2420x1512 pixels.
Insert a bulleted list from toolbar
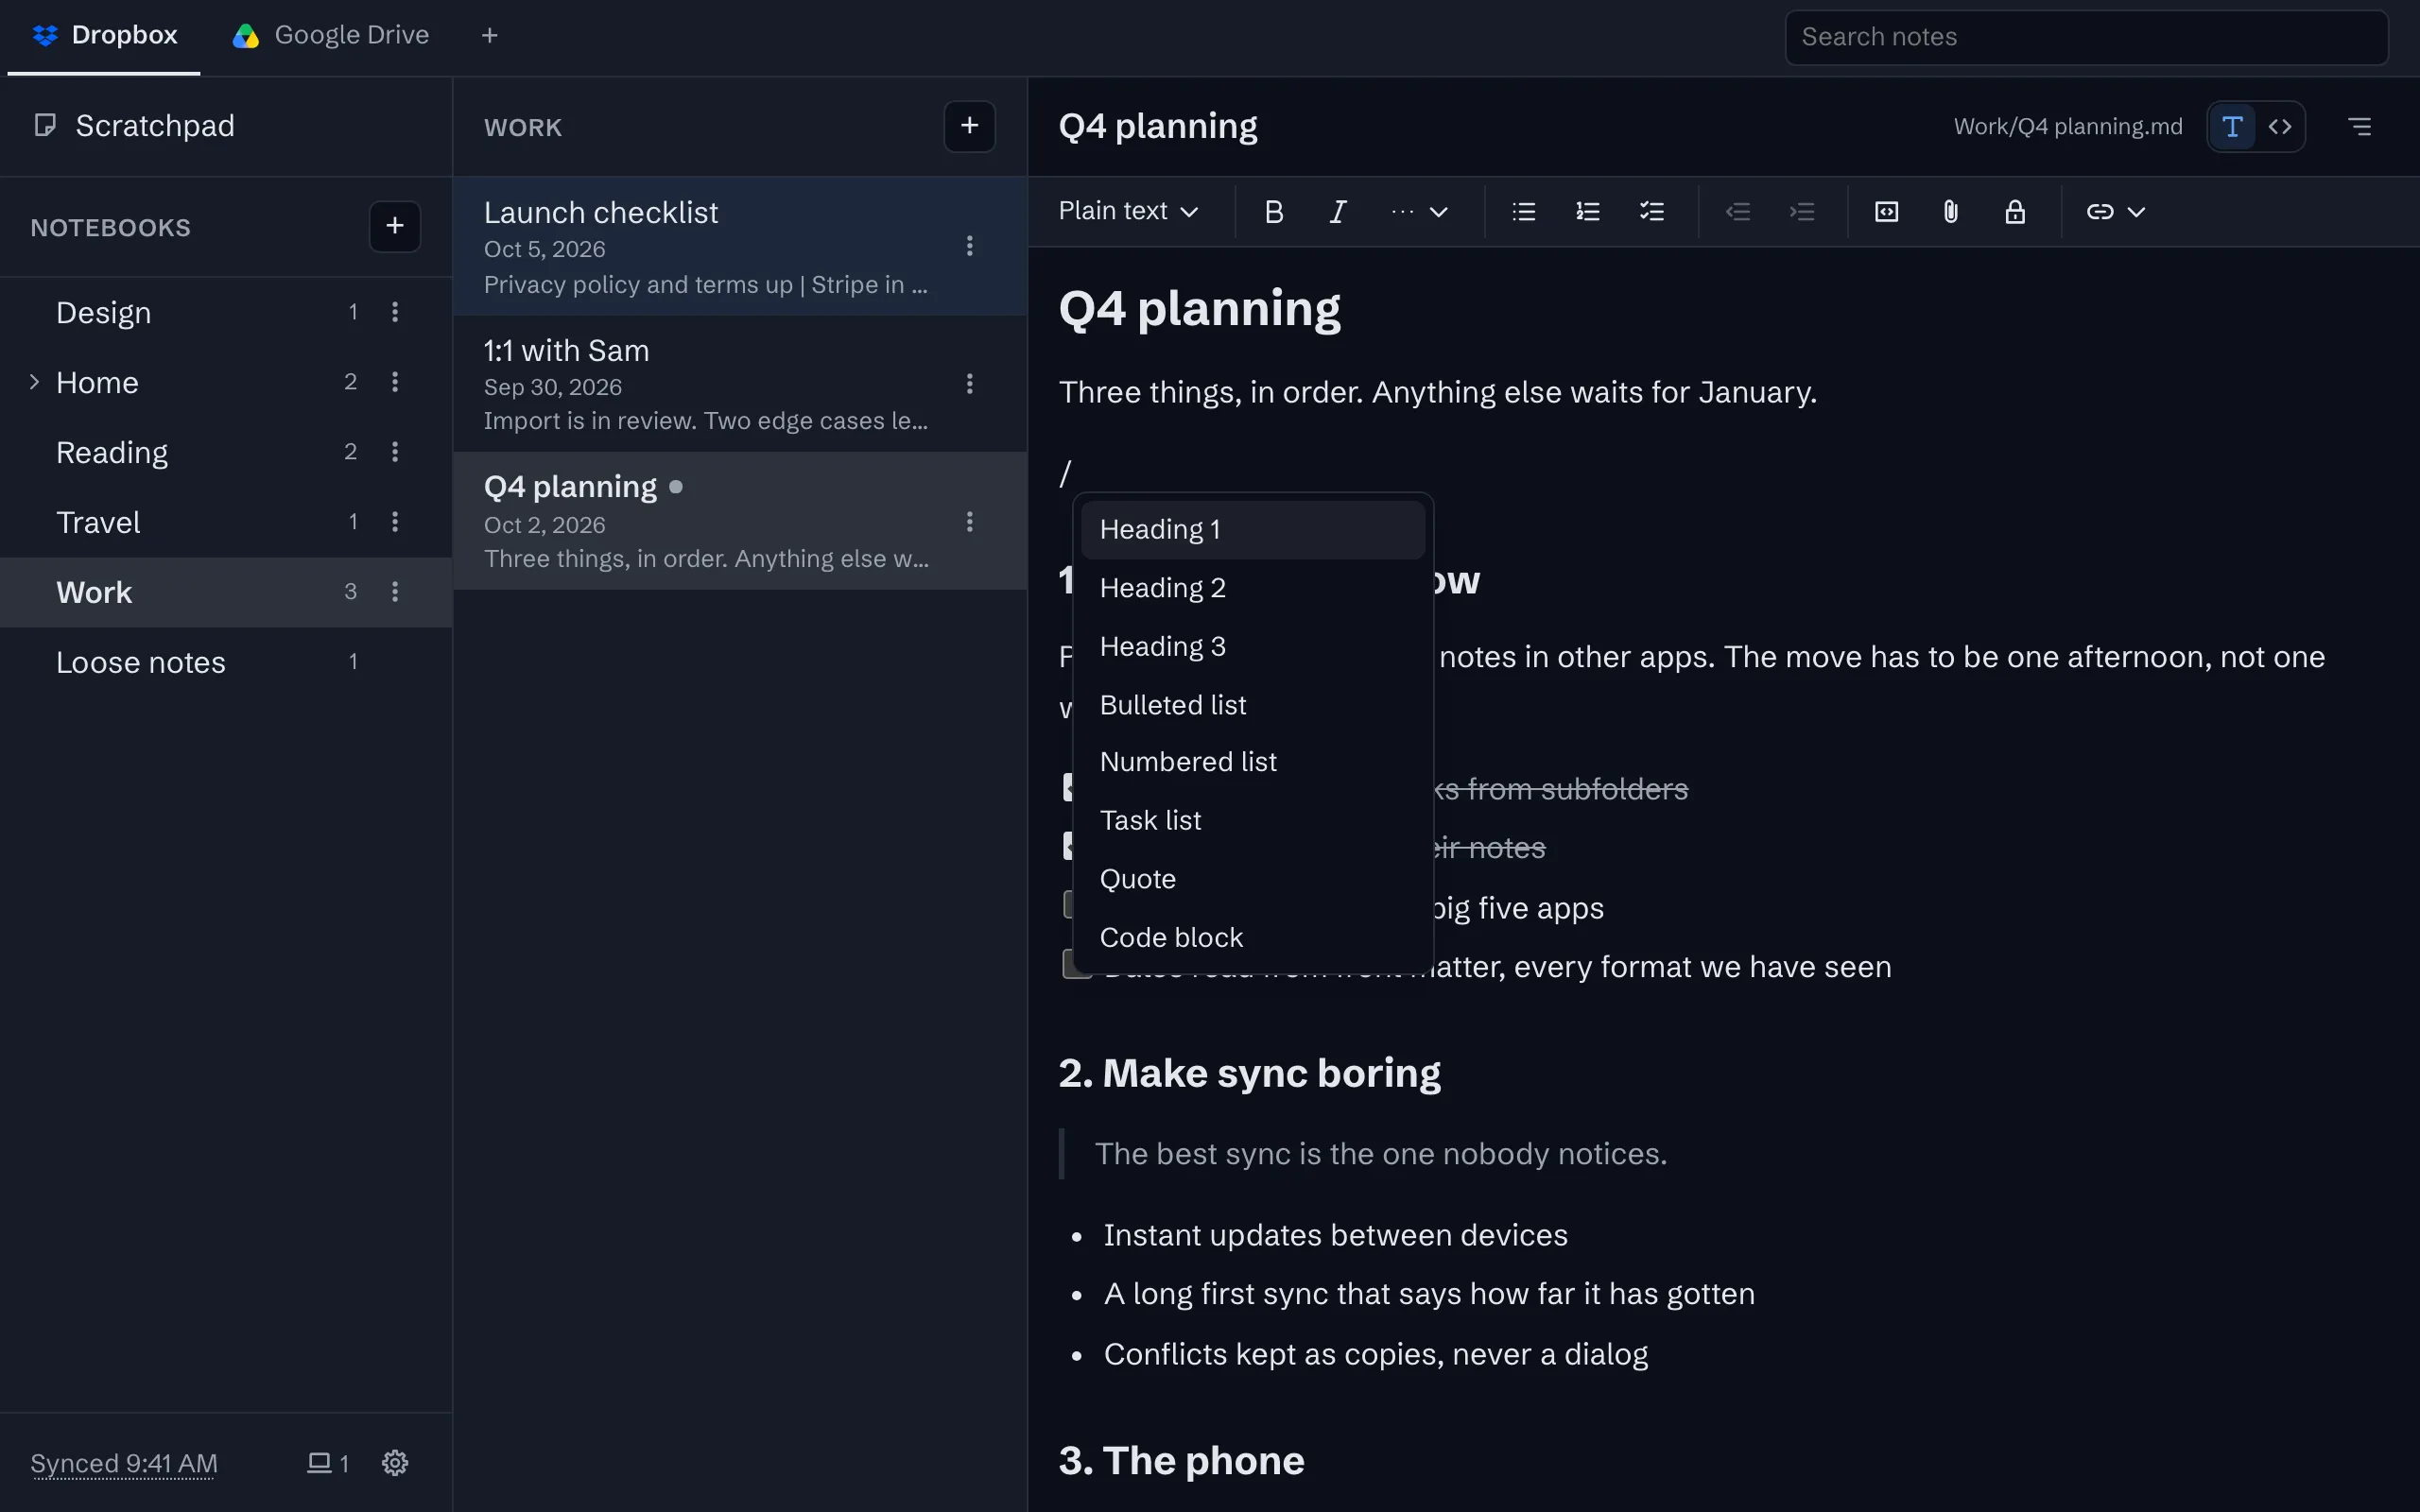coord(1523,212)
